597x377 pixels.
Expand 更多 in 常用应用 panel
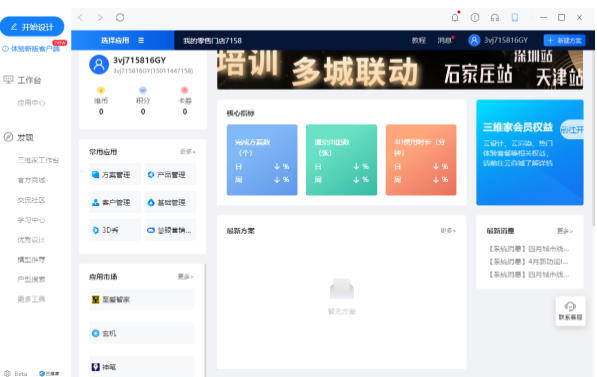[x=188, y=152]
